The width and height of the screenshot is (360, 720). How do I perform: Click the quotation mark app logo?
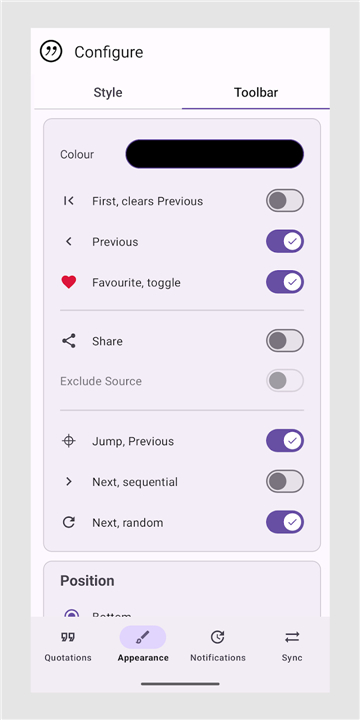pos(51,51)
